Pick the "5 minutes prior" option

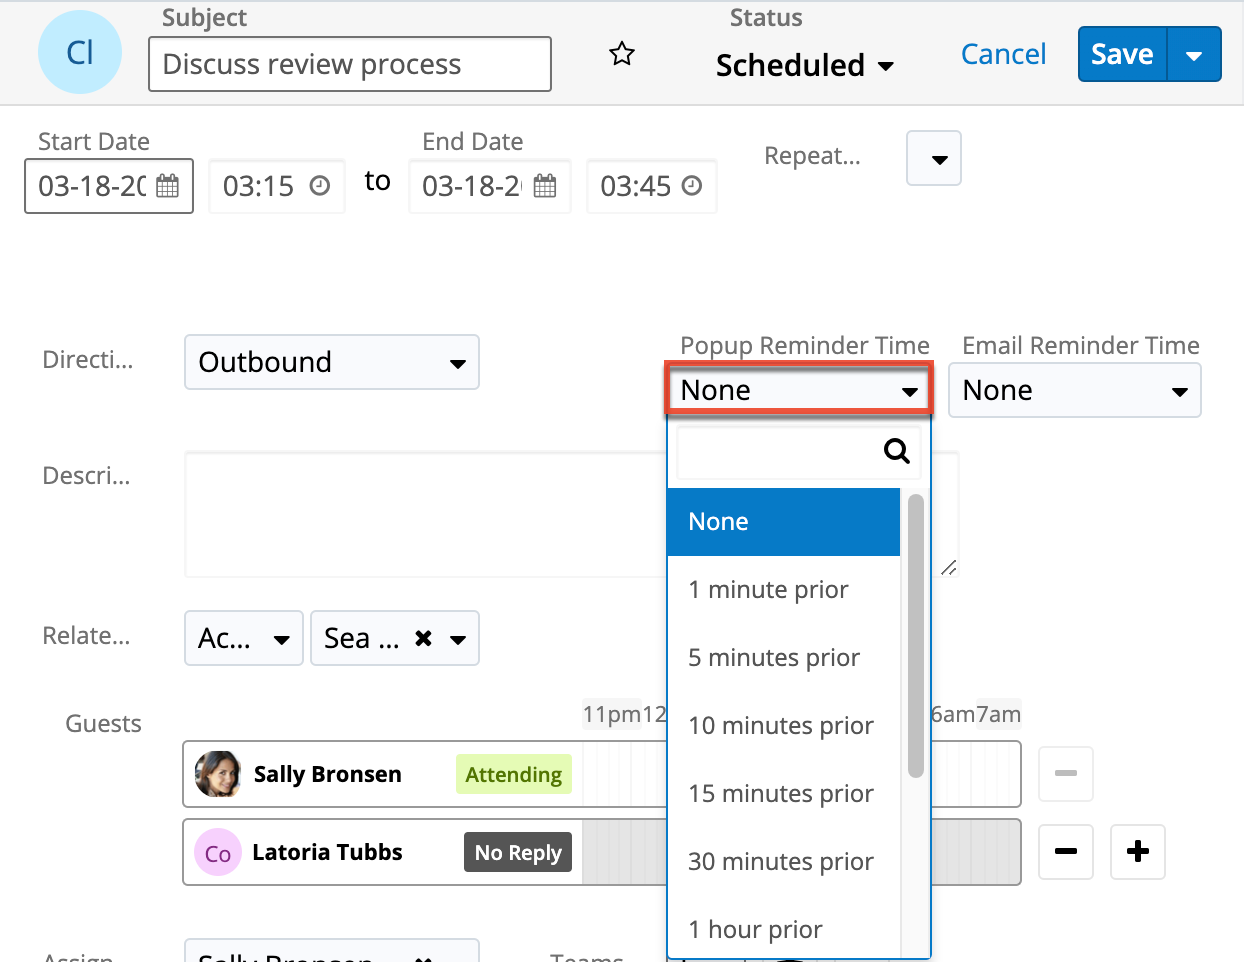pyautogui.click(x=774, y=658)
